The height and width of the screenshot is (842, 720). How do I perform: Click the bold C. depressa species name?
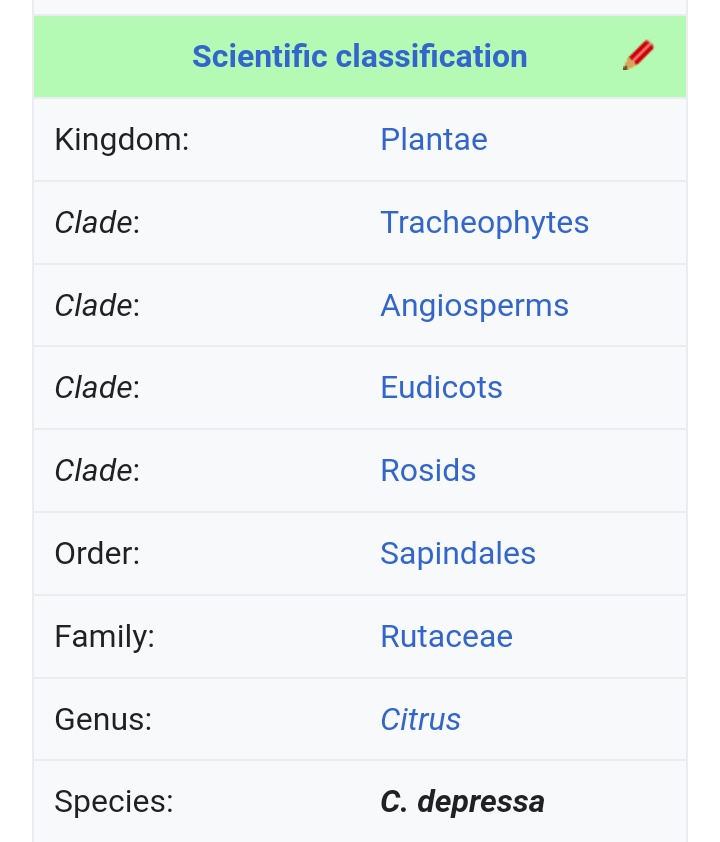tap(462, 802)
